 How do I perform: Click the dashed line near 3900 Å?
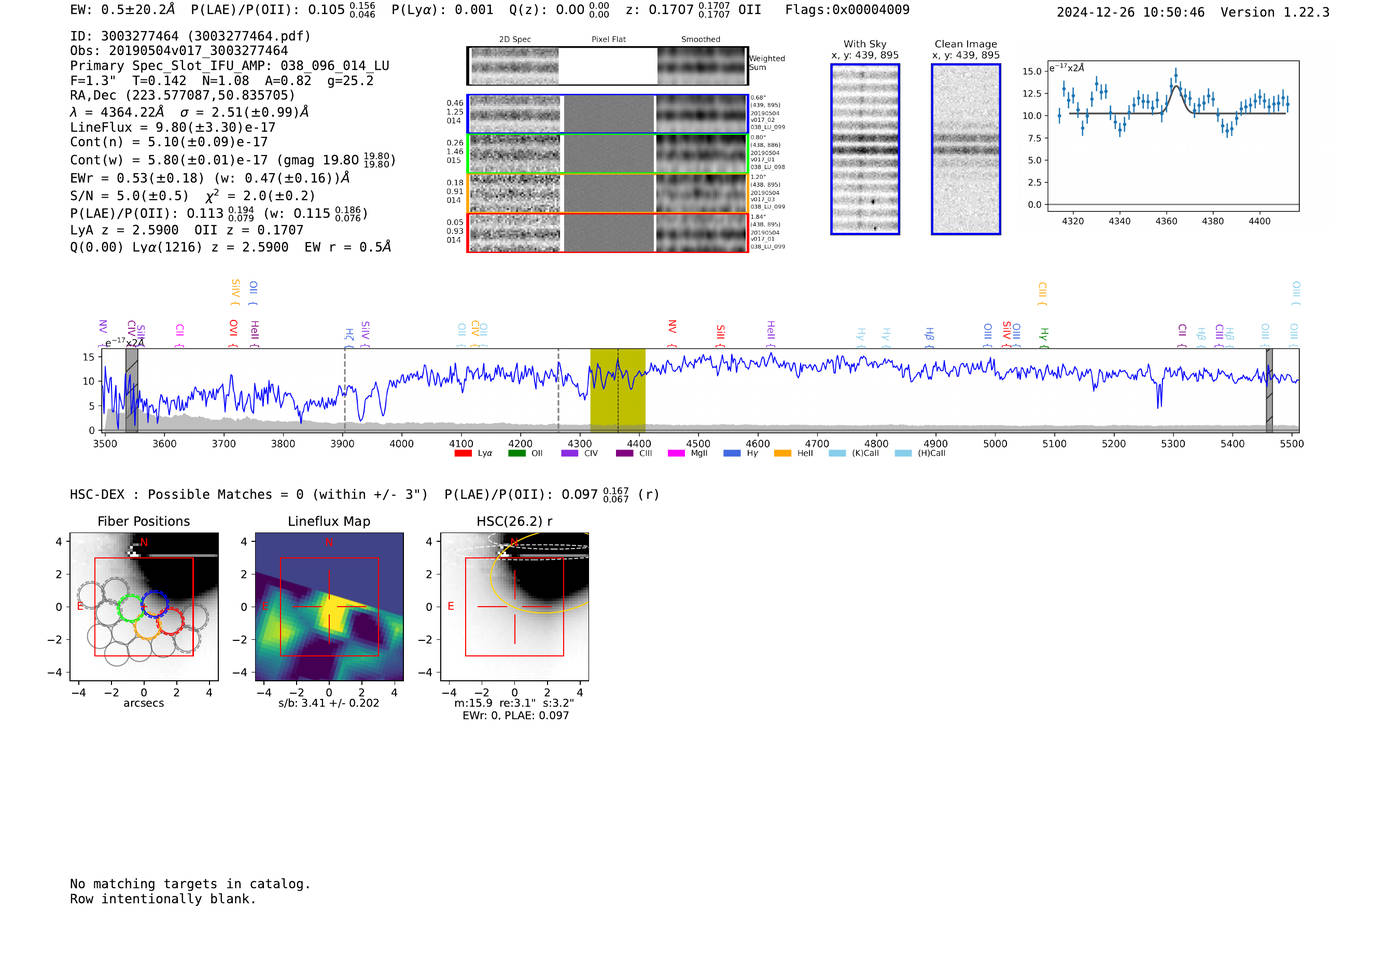345,390
